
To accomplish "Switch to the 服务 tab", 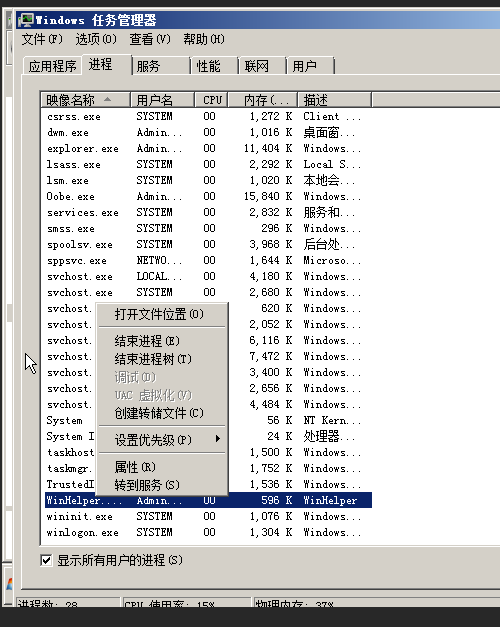I will [161, 66].
